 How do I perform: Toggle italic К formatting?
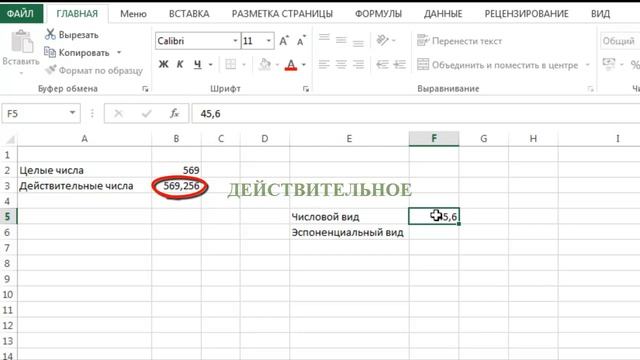(x=180, y=64)
